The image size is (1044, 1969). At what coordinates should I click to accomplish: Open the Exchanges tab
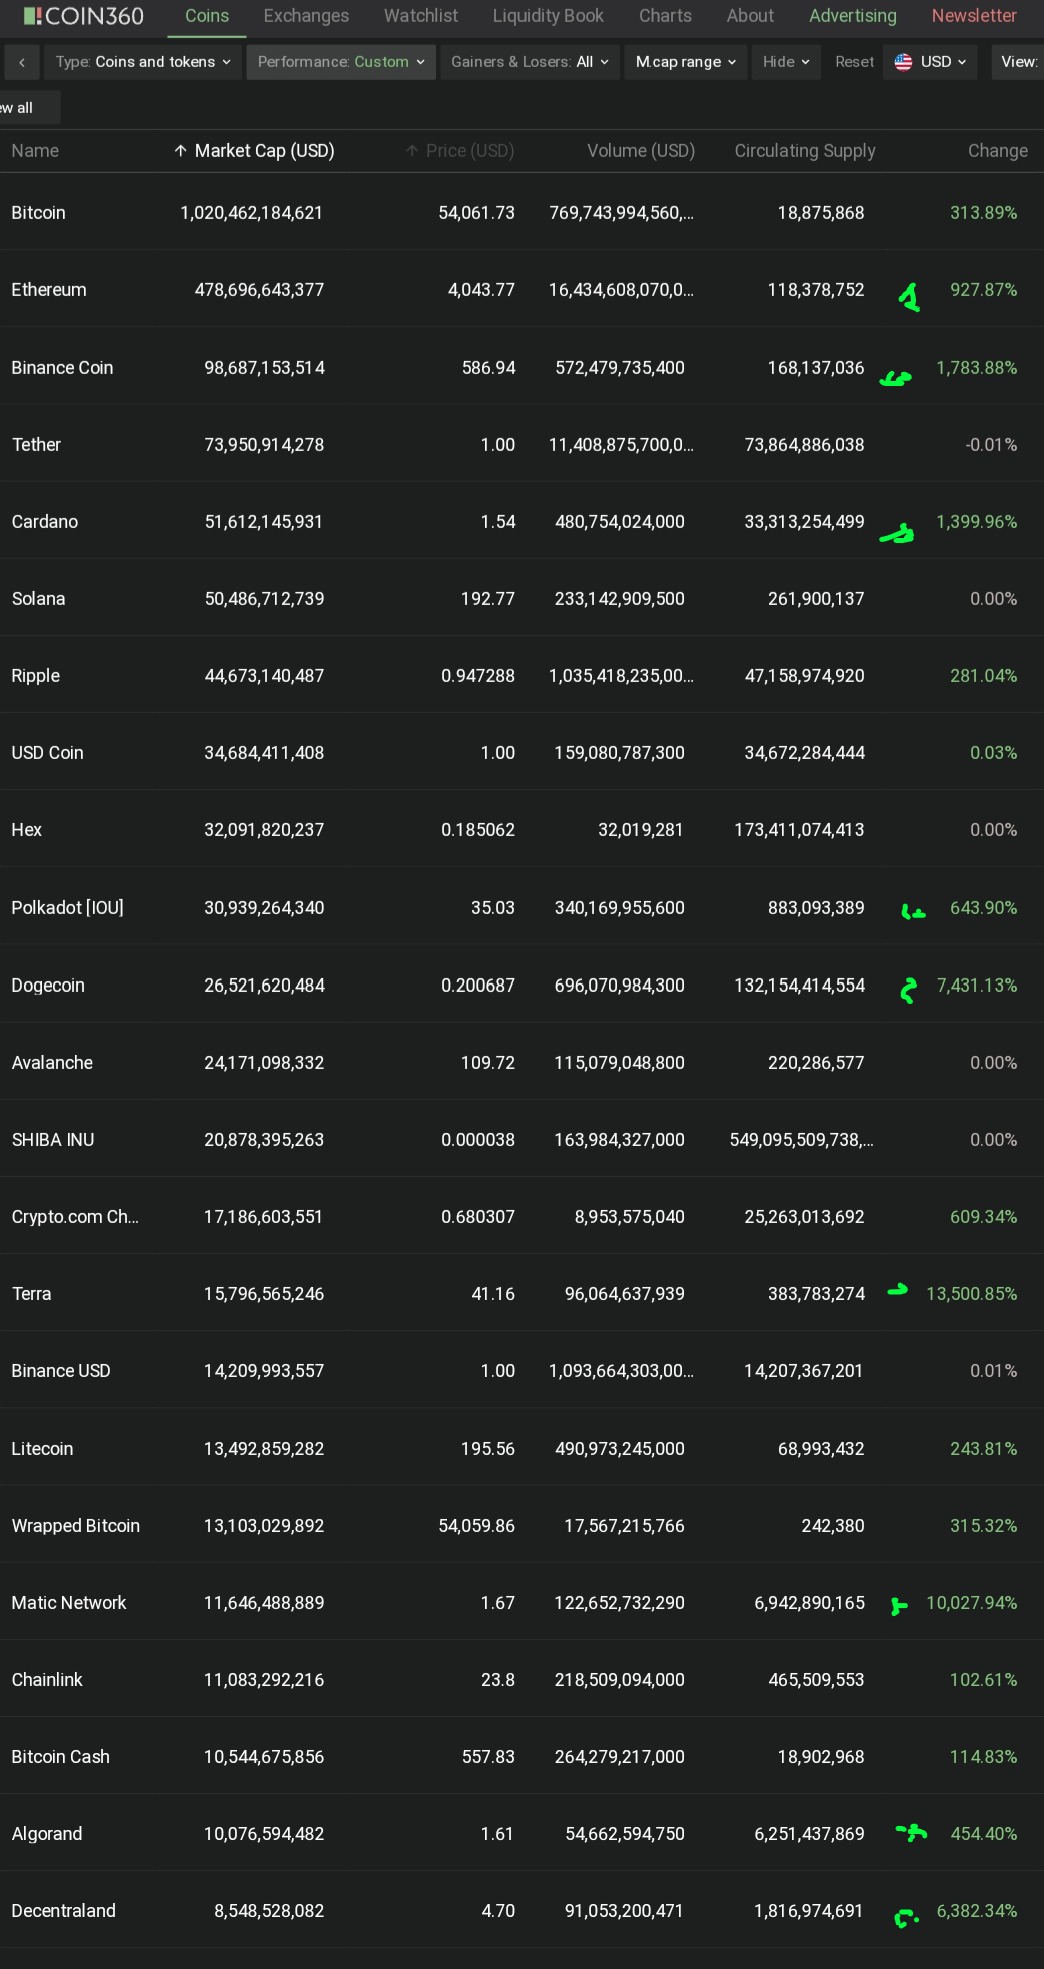[x=306, y=16]
